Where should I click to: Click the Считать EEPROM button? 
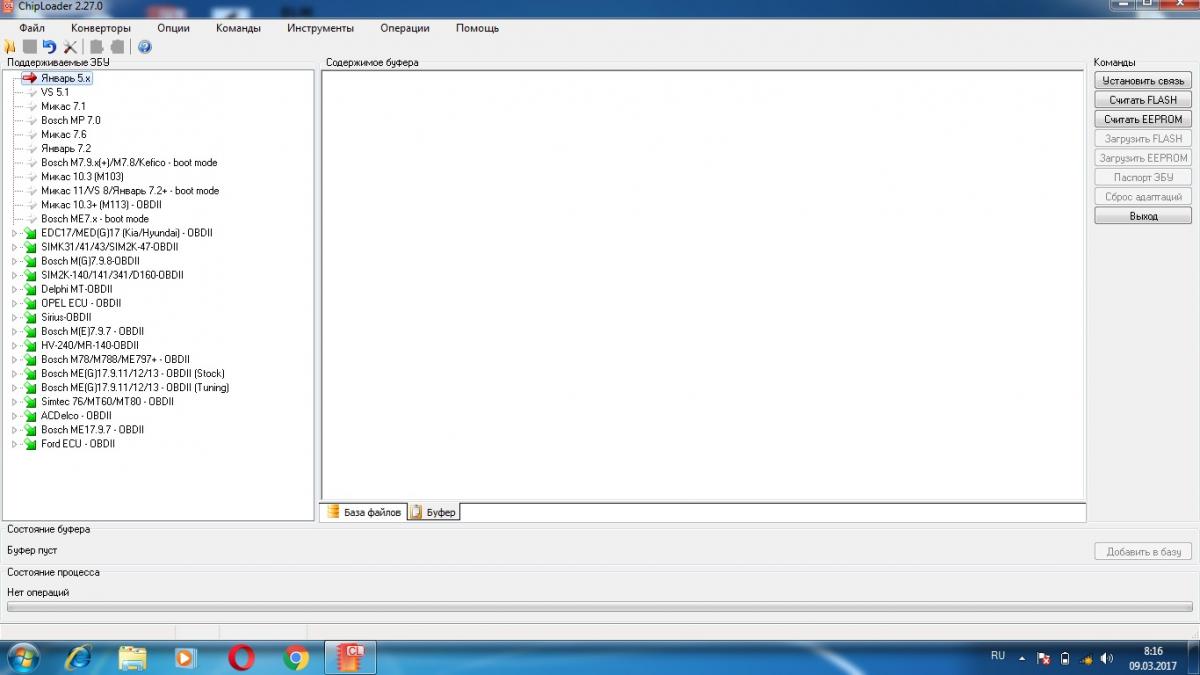[x=1143, y=119]
